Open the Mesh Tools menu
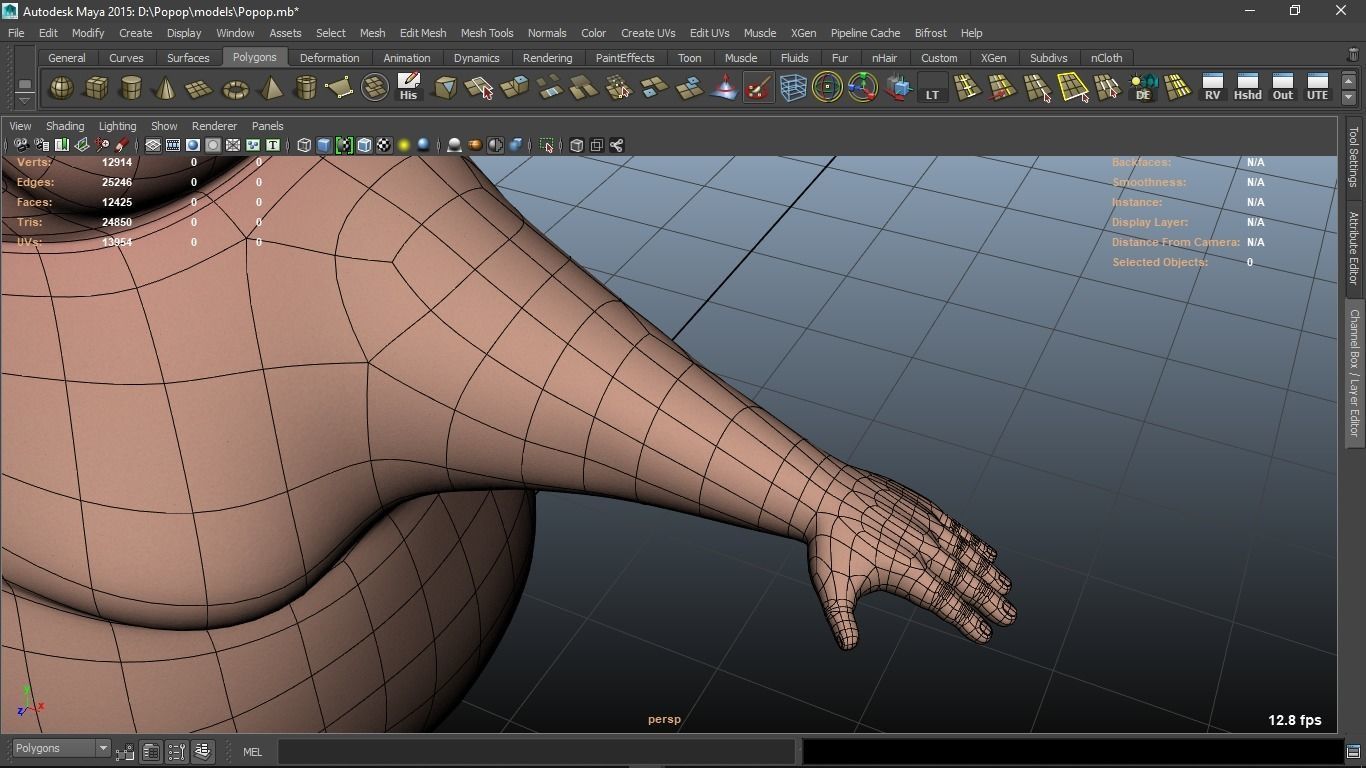 [487, 33]
